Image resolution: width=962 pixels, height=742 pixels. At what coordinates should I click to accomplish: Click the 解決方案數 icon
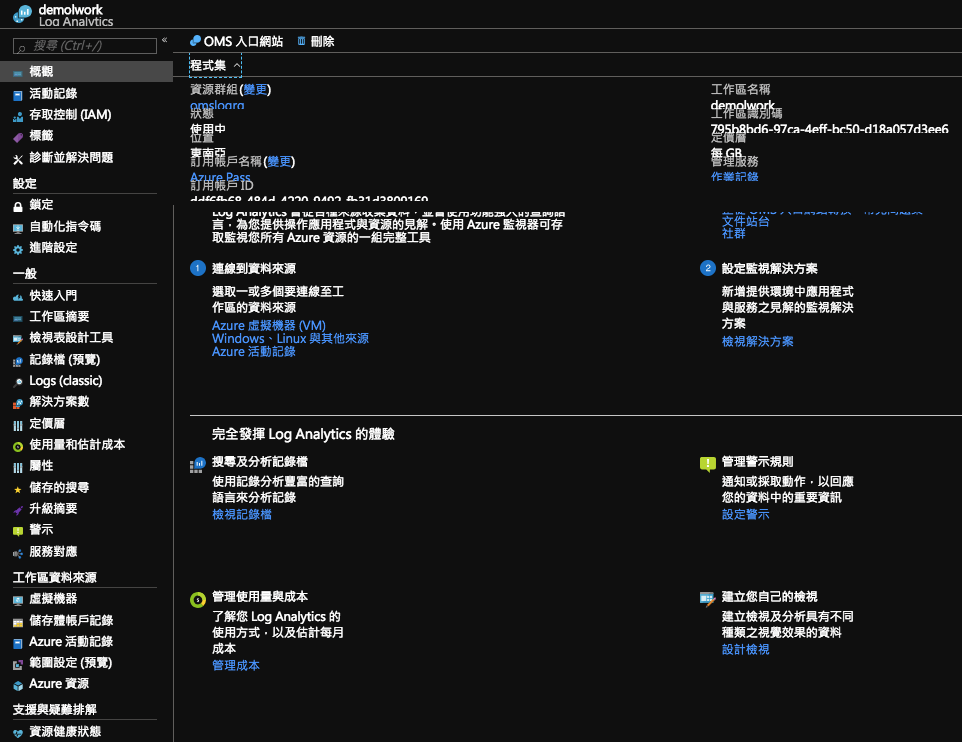(x=18, y=403)
